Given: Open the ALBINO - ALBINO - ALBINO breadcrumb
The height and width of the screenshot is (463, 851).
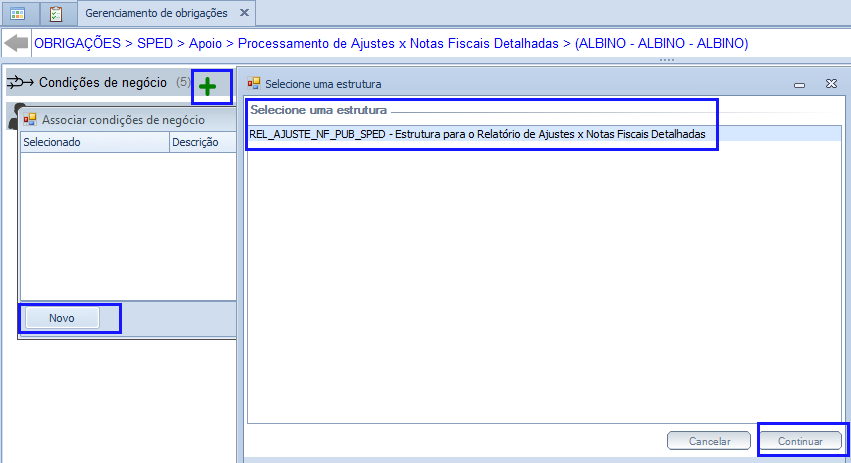Looking at the screenshot, I should 662,43.
